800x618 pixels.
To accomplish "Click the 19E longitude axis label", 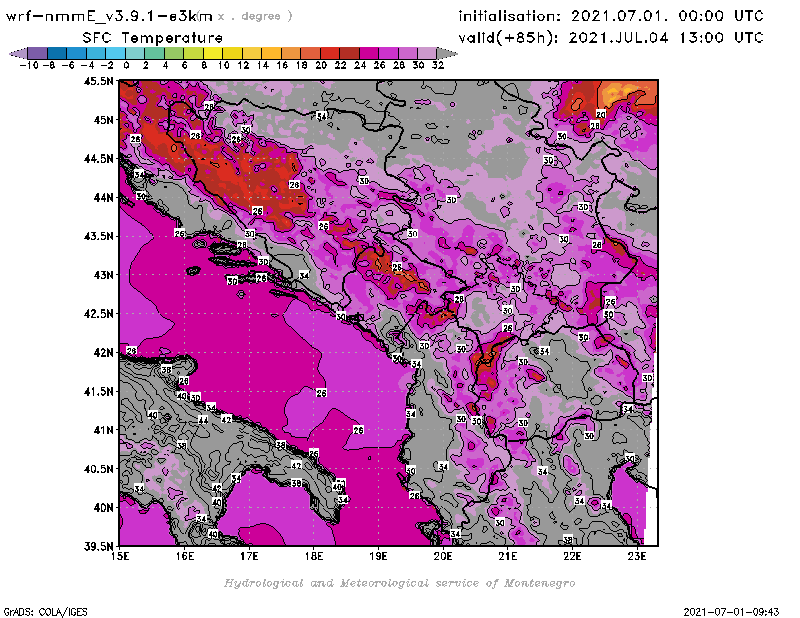I will tap(379, 556).
